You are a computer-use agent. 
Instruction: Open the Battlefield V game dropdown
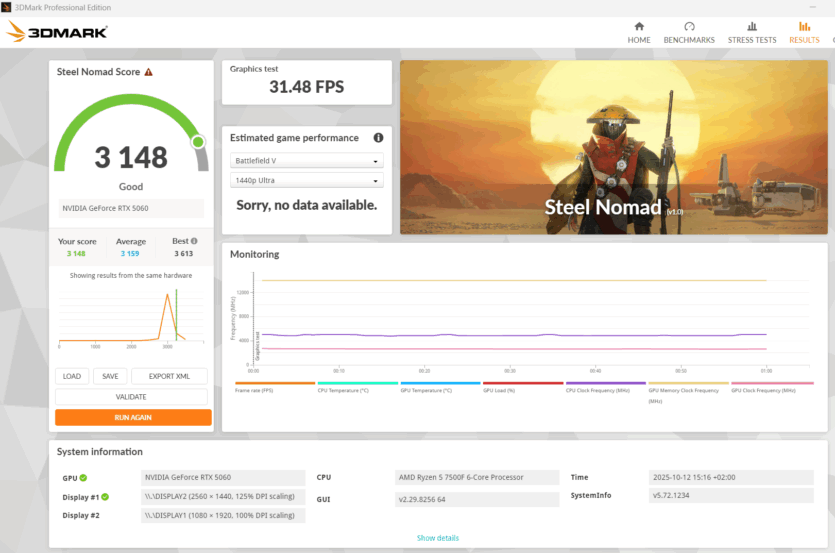point(307,161)
